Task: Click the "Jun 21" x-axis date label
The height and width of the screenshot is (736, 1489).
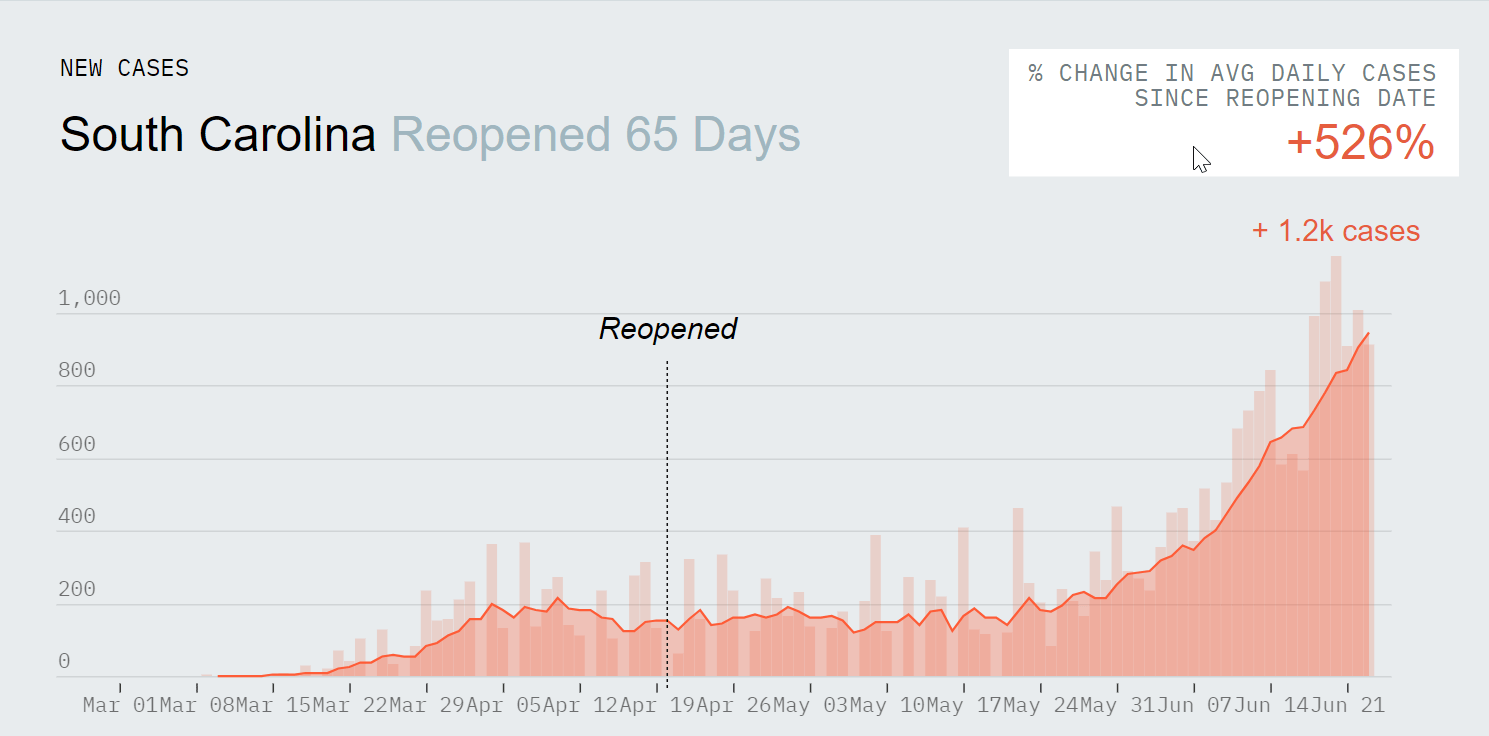Action: (x=1349, y=706)
